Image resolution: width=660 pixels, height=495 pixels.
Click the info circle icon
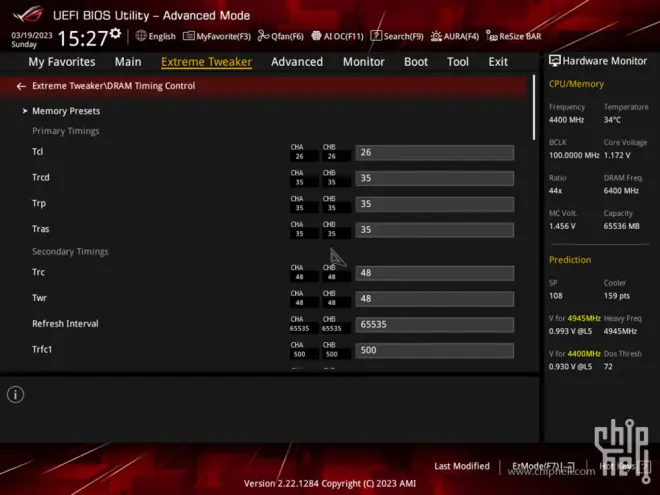tap(16, 394)
